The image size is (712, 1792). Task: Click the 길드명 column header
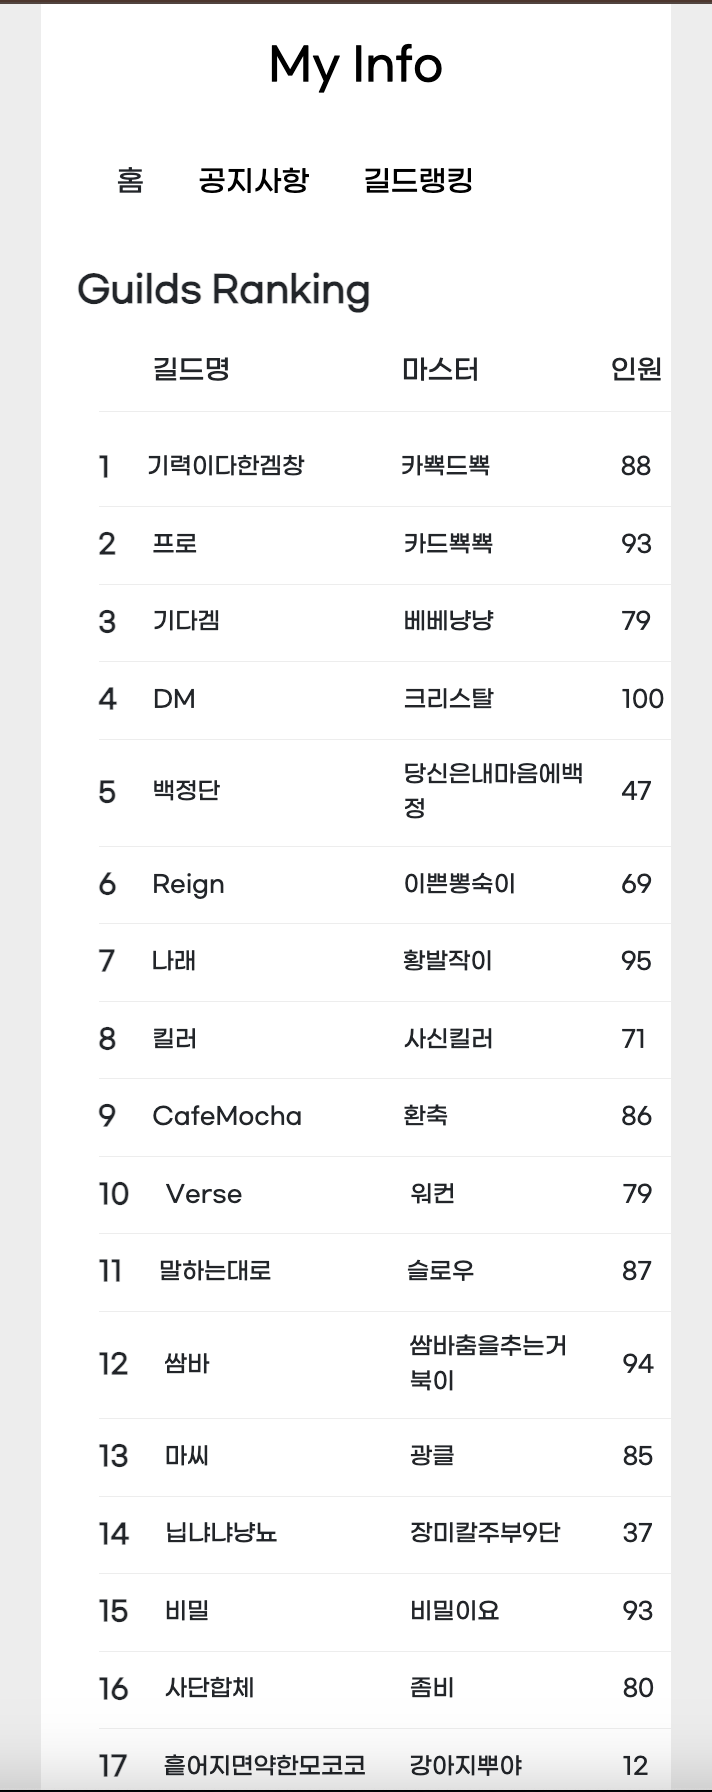tap(191, 369)
